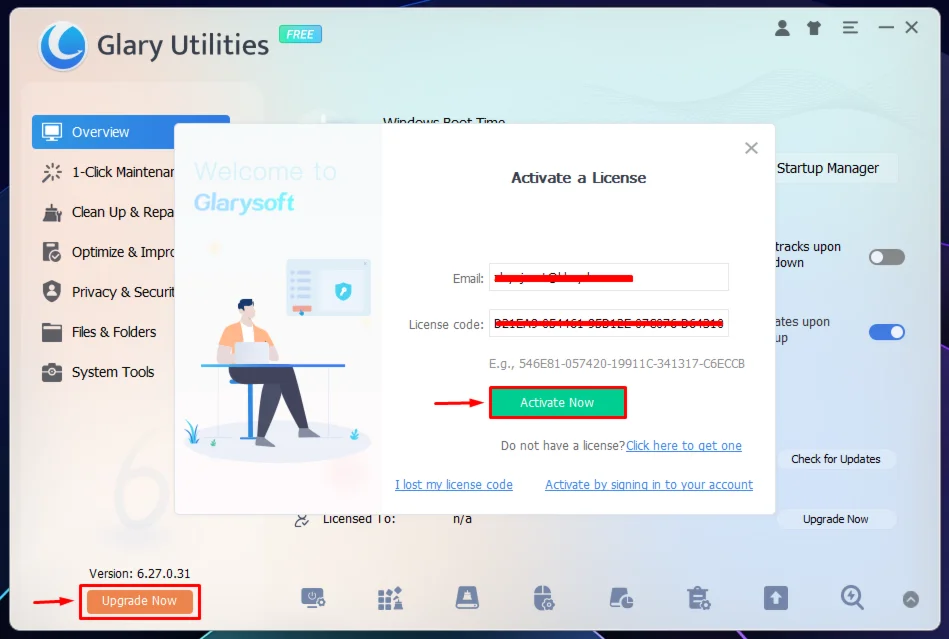Close the Activate a License dialog

click(751, 148)
